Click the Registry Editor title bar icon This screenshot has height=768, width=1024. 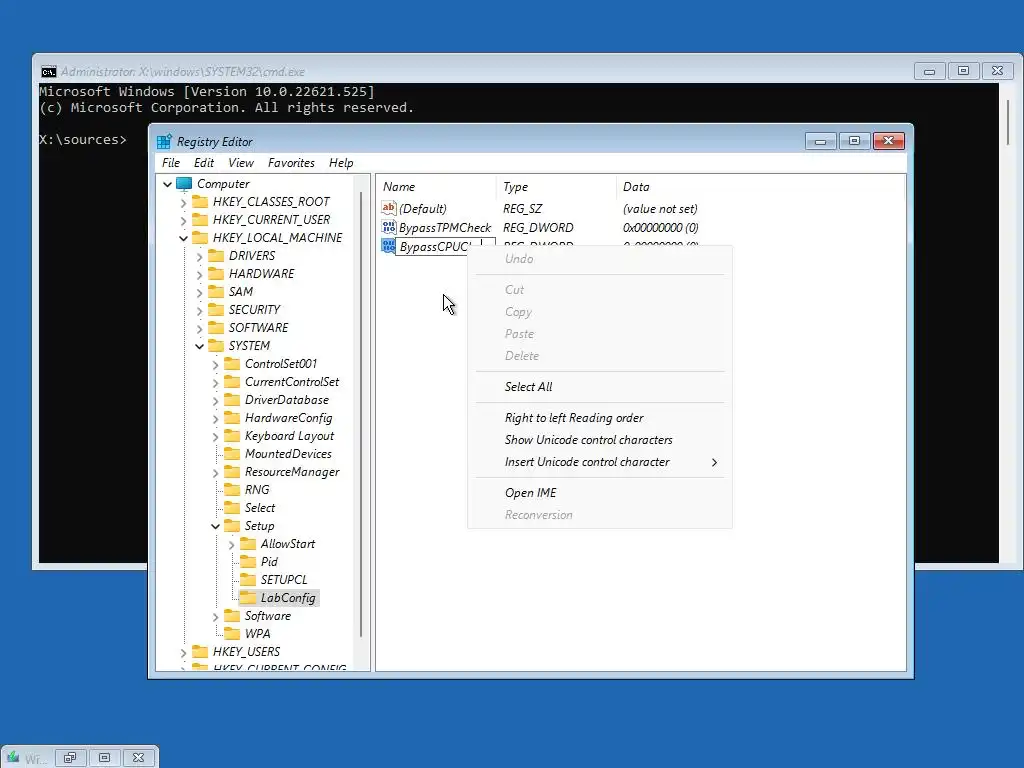tap(165, 142)
